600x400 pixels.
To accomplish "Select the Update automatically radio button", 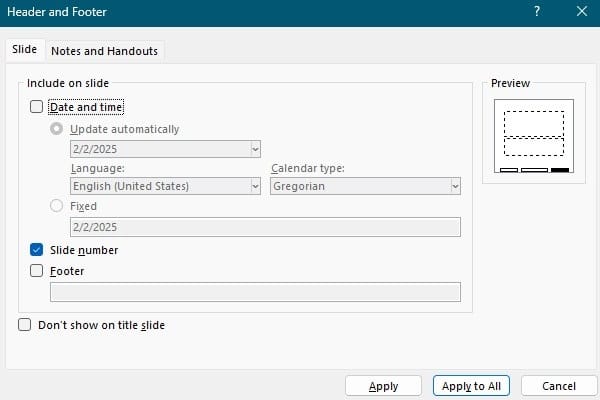I will click(57, 129).
